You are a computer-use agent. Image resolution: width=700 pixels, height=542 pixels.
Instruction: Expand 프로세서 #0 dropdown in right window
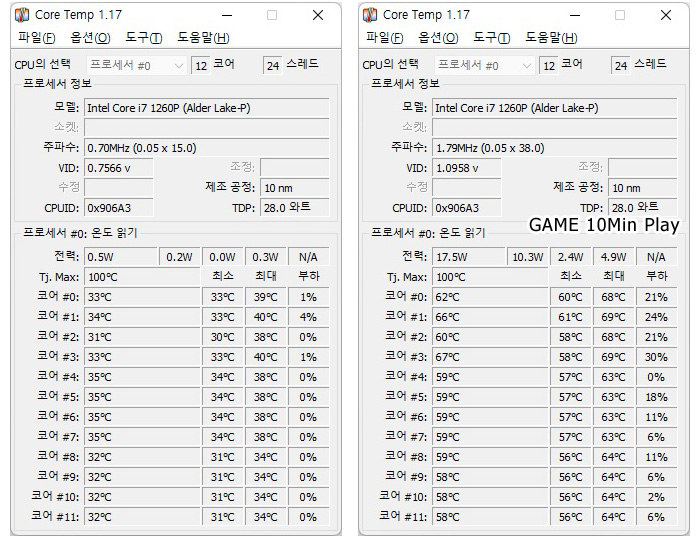pos(484,66)
